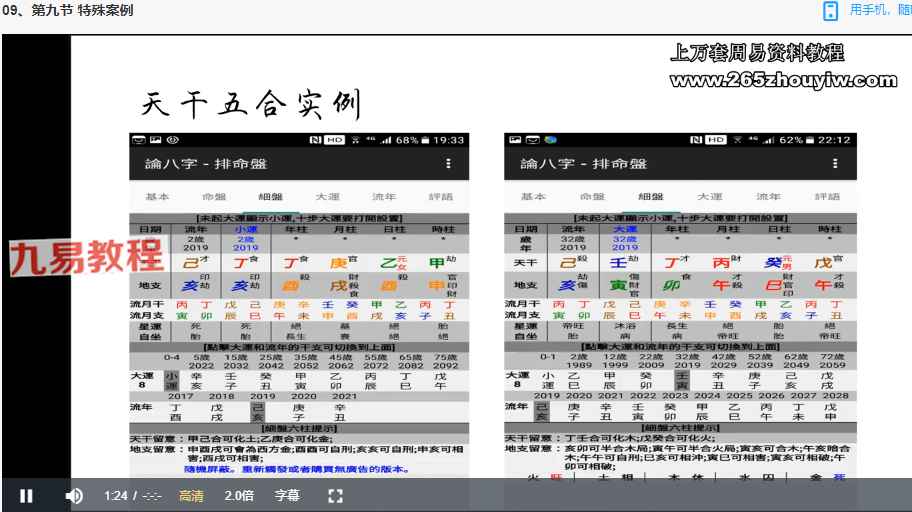912x512 pixels.
Task: Select highlighted 壬寅 大運 cell under 2019
Action: 682,381
